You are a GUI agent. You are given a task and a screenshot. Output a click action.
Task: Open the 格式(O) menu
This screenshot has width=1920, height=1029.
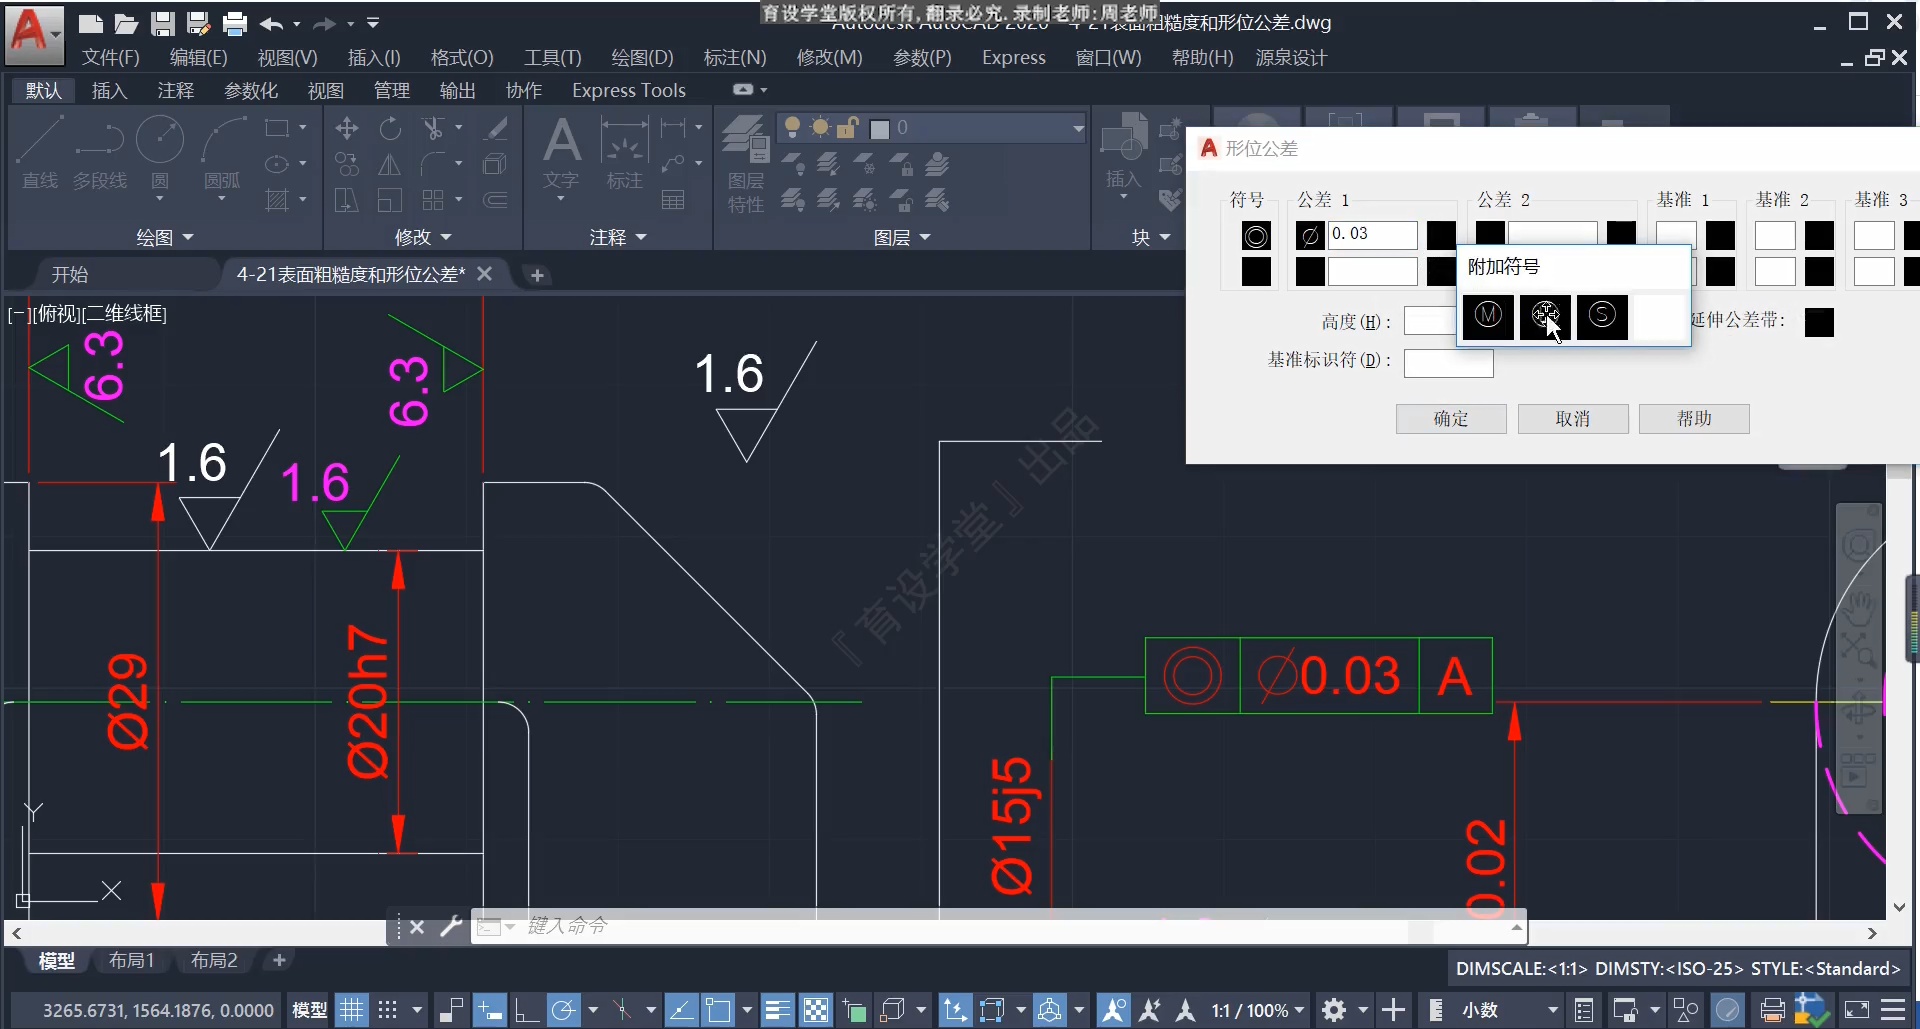(x=462, y=58)
